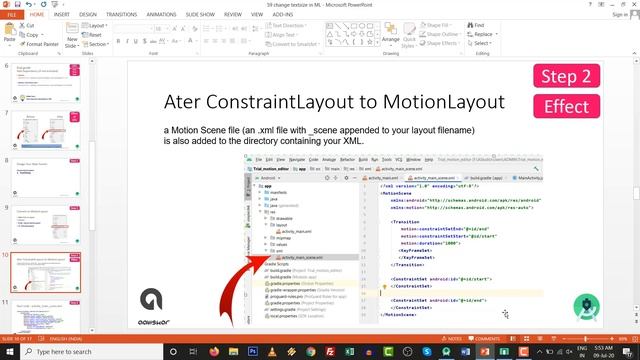Viewport: 640px width, 360px height.
Task: Click Sign in link
Action: 620,15
